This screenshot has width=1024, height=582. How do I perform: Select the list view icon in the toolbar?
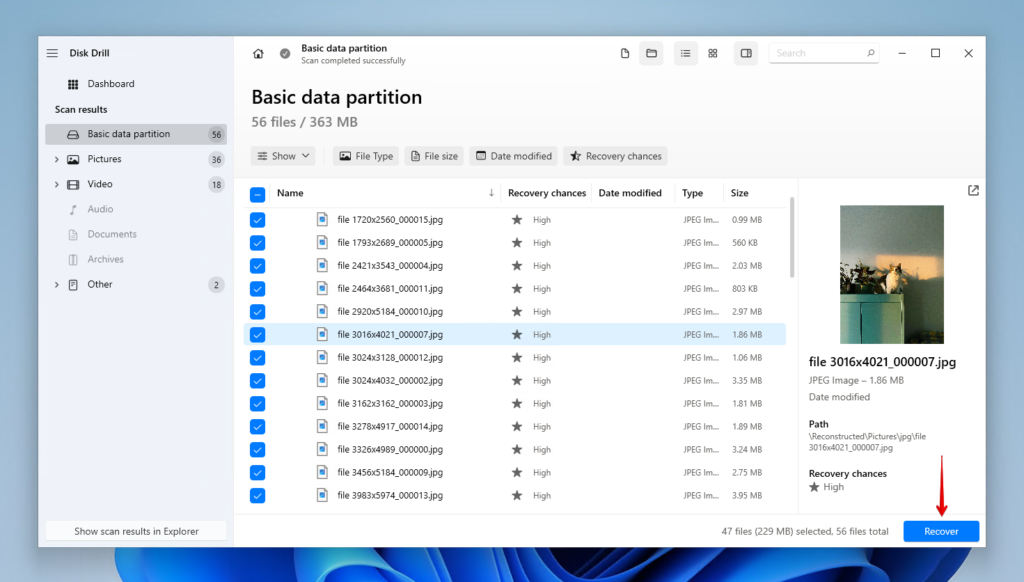[x=685, y=53]
